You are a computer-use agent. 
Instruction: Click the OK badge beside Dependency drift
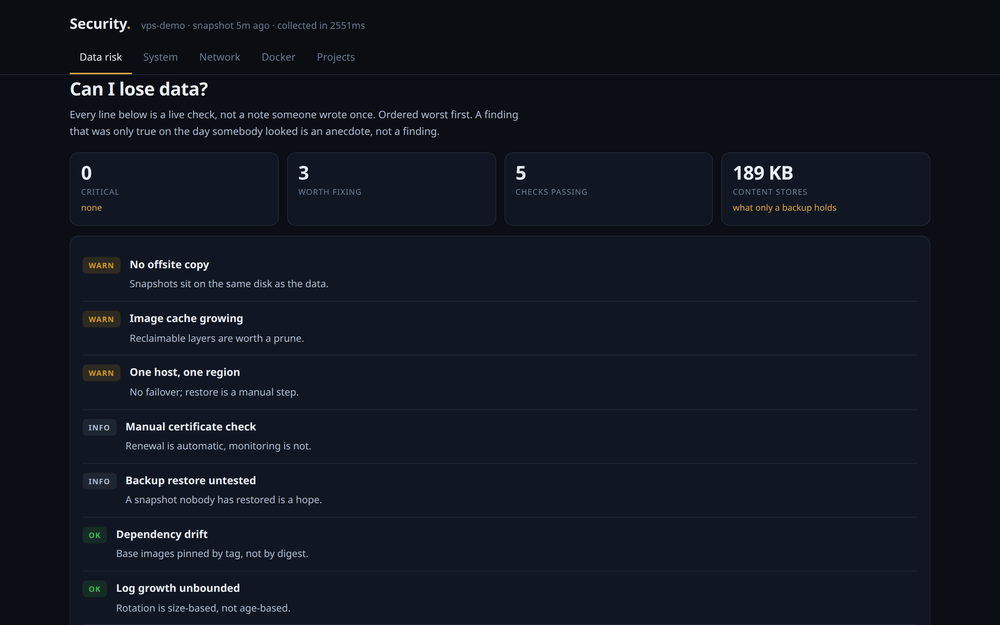tap(94, 535)
